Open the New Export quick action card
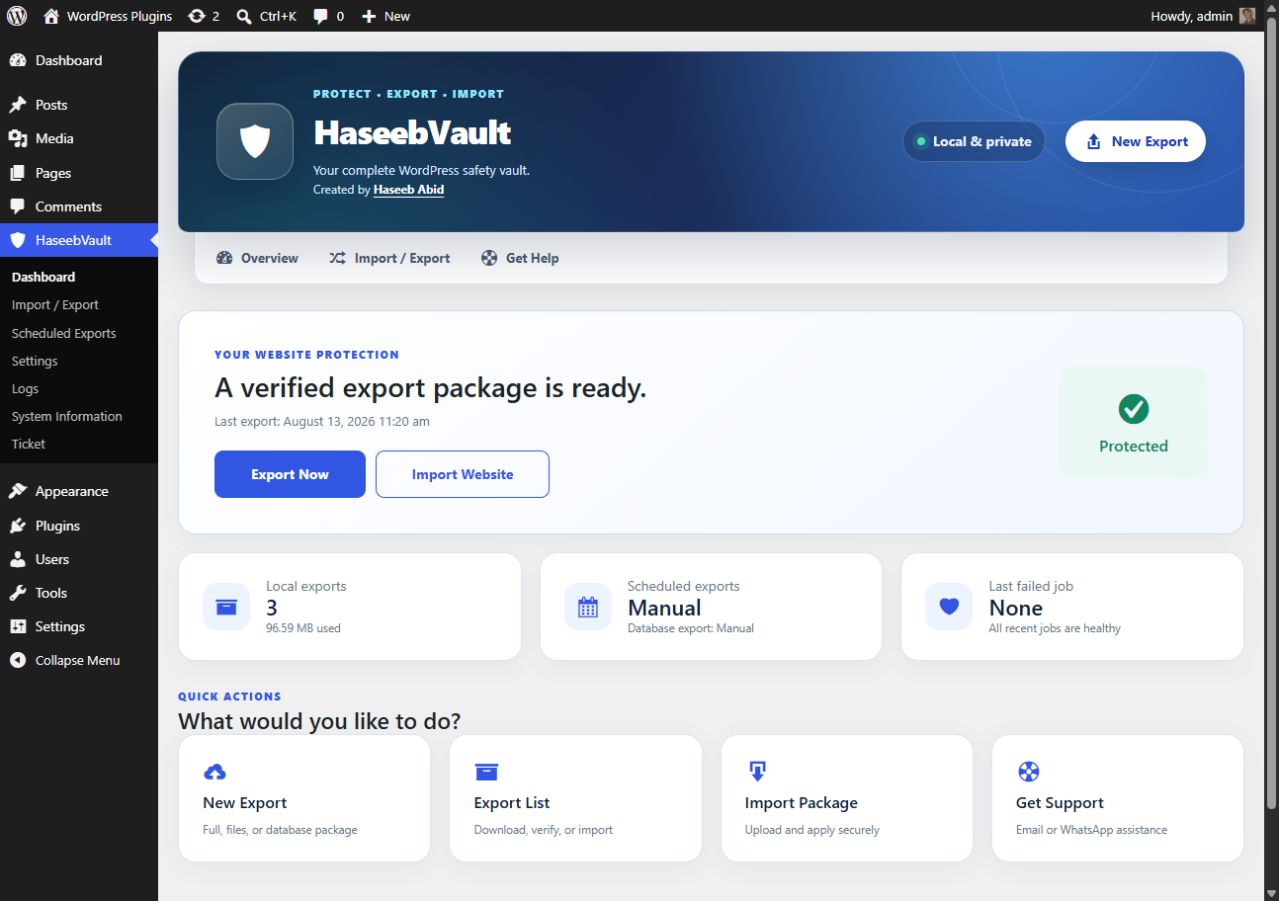Screen dimensions: 1279x901 tap(304, 798)
